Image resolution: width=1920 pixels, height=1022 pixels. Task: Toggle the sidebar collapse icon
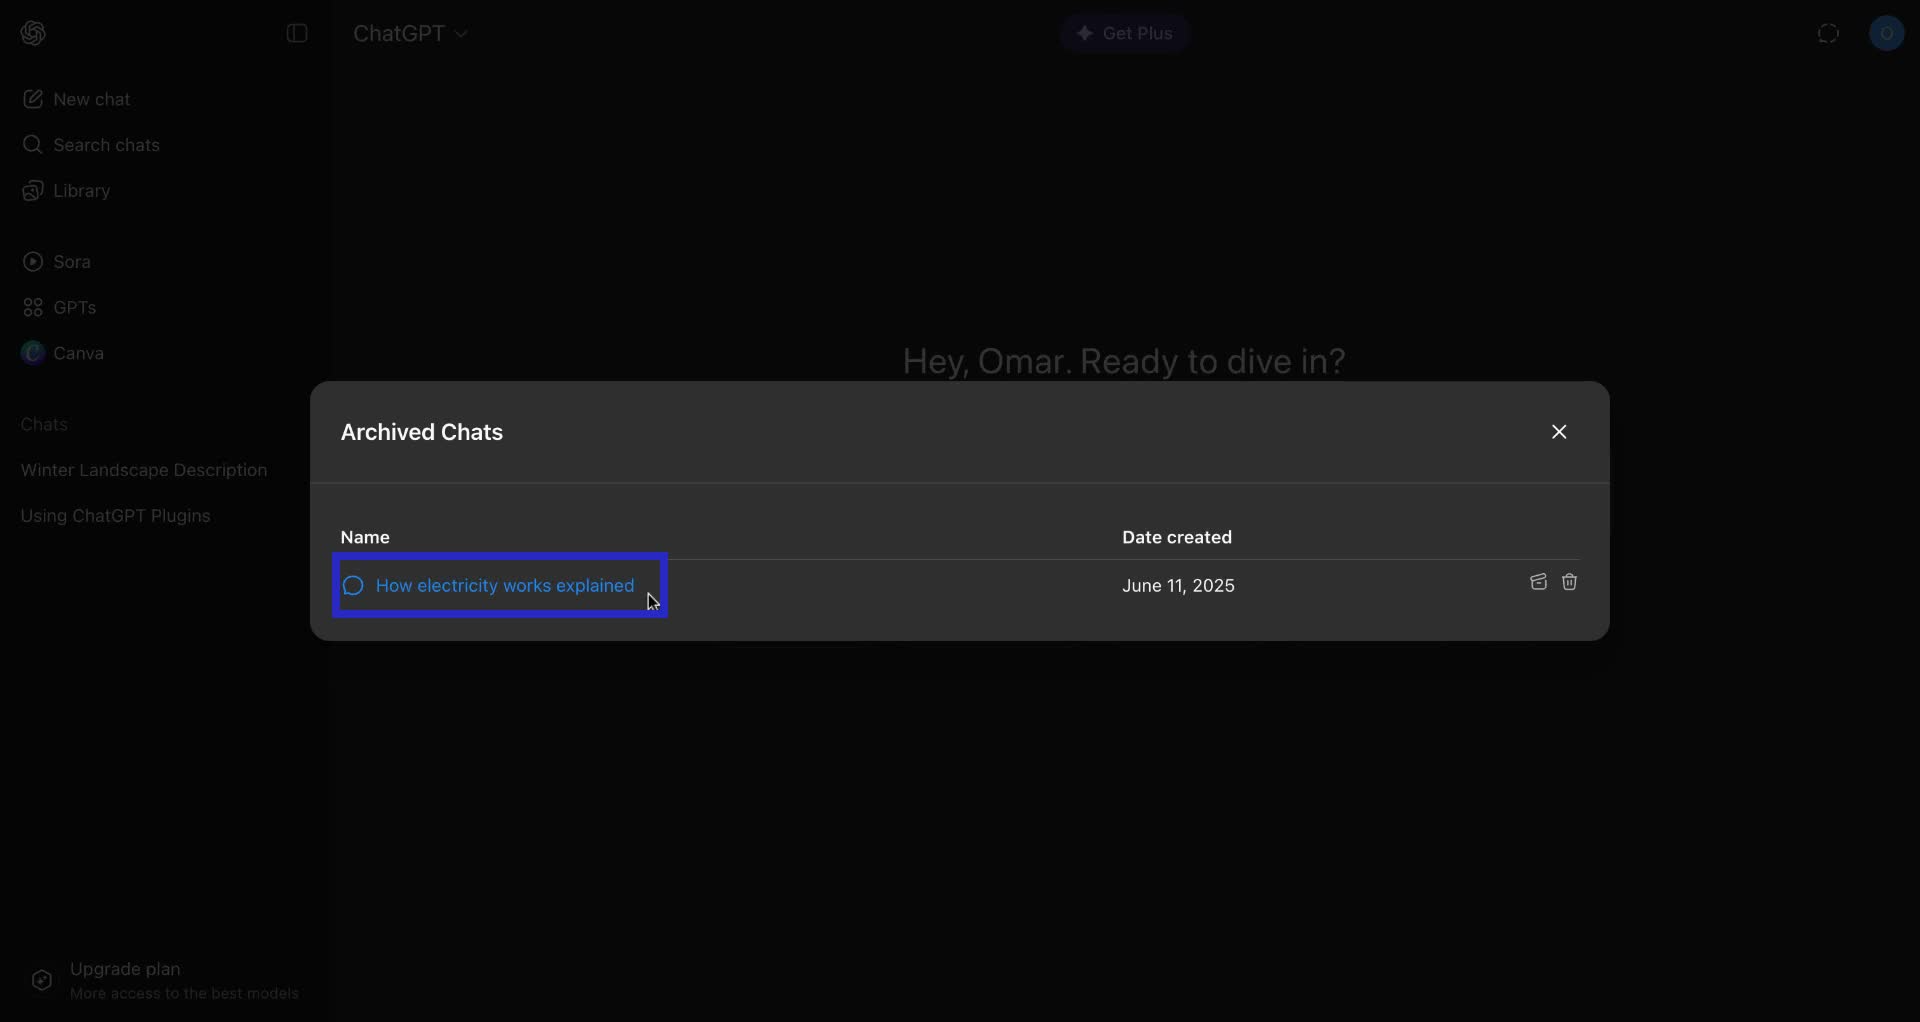pos(297,33)
